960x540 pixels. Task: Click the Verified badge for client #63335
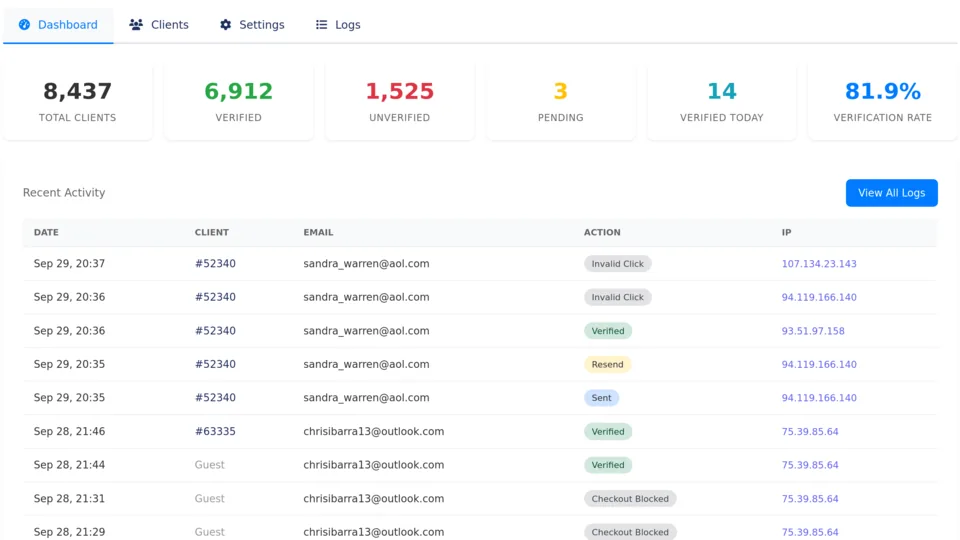(607, 432)
